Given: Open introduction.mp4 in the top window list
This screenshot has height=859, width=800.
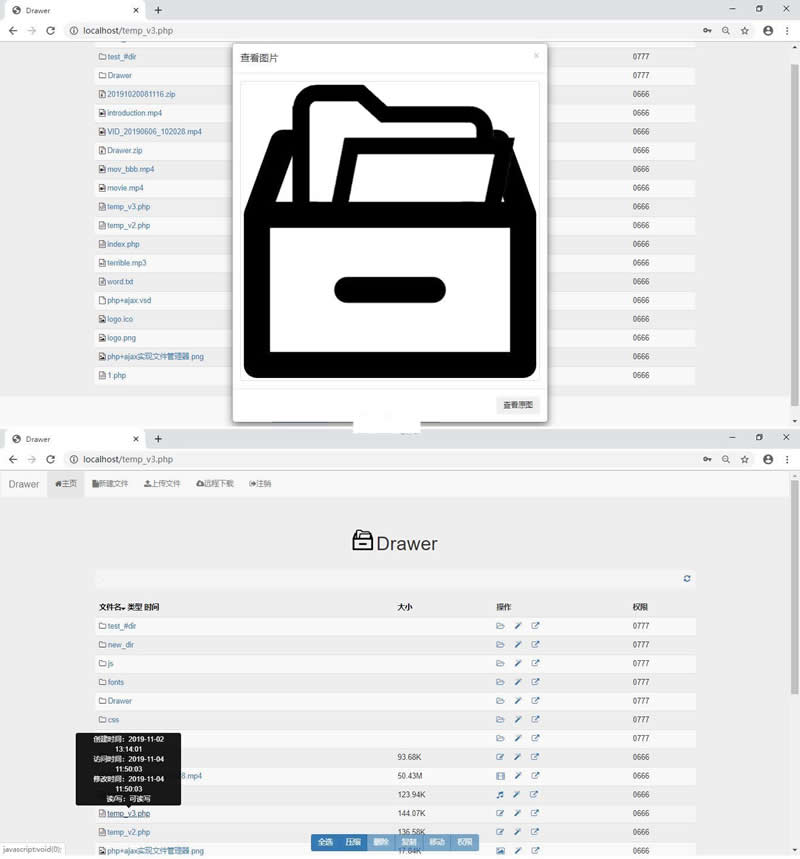Looking at the screenshot, I should pos(134,113).
